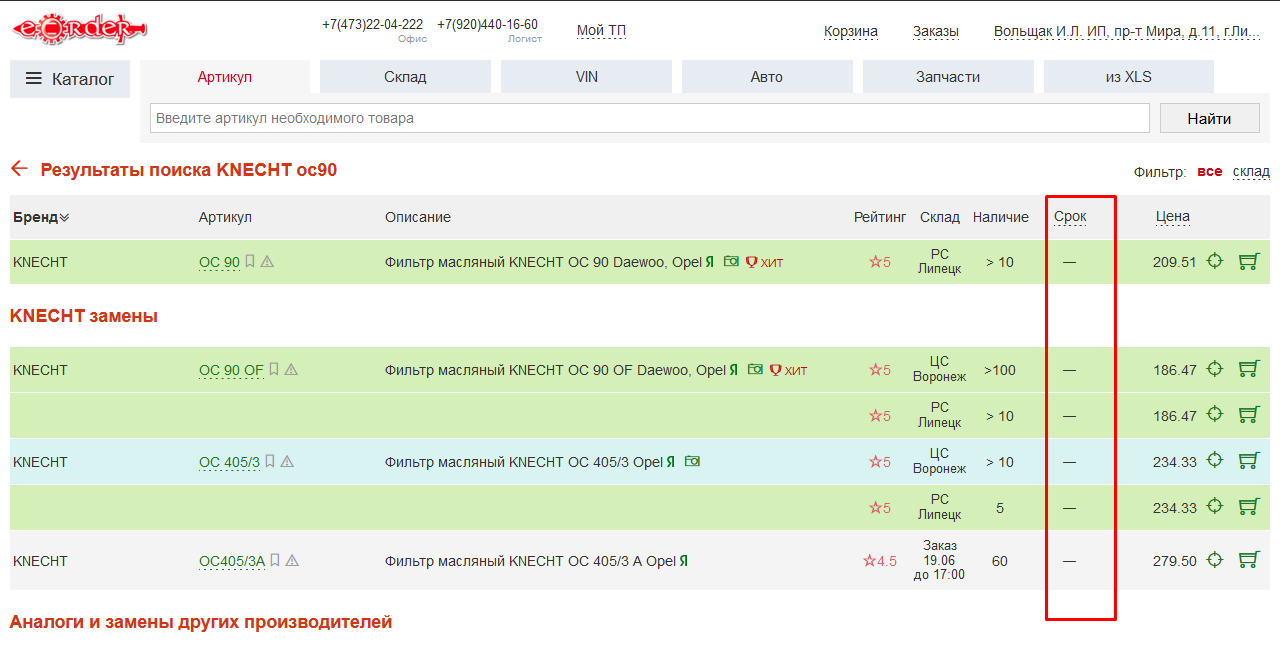Bookmark article OC405/3A

(x=275, y=561)
